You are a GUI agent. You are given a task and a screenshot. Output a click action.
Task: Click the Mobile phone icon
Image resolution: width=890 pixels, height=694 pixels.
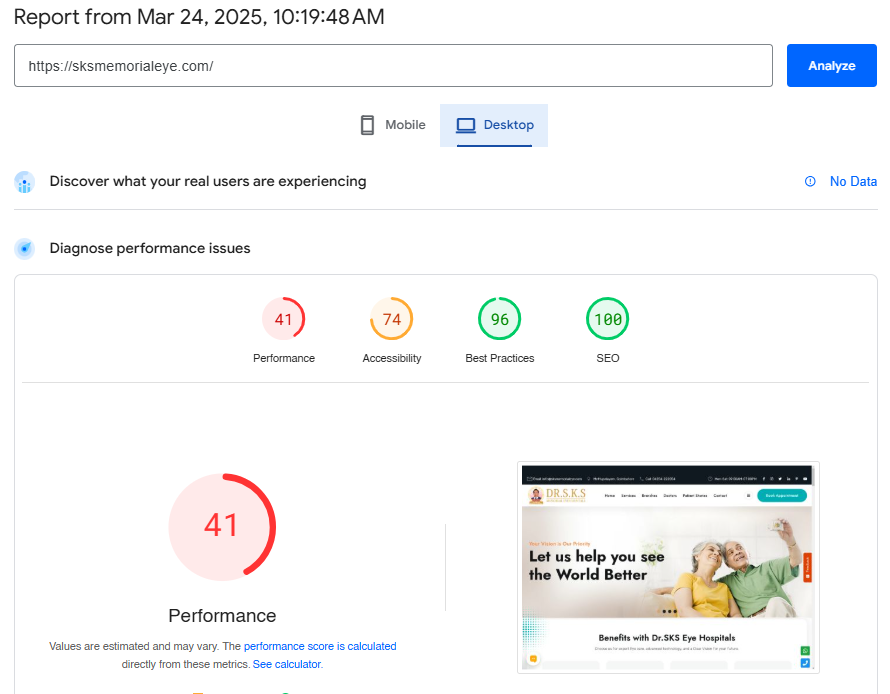367,124
